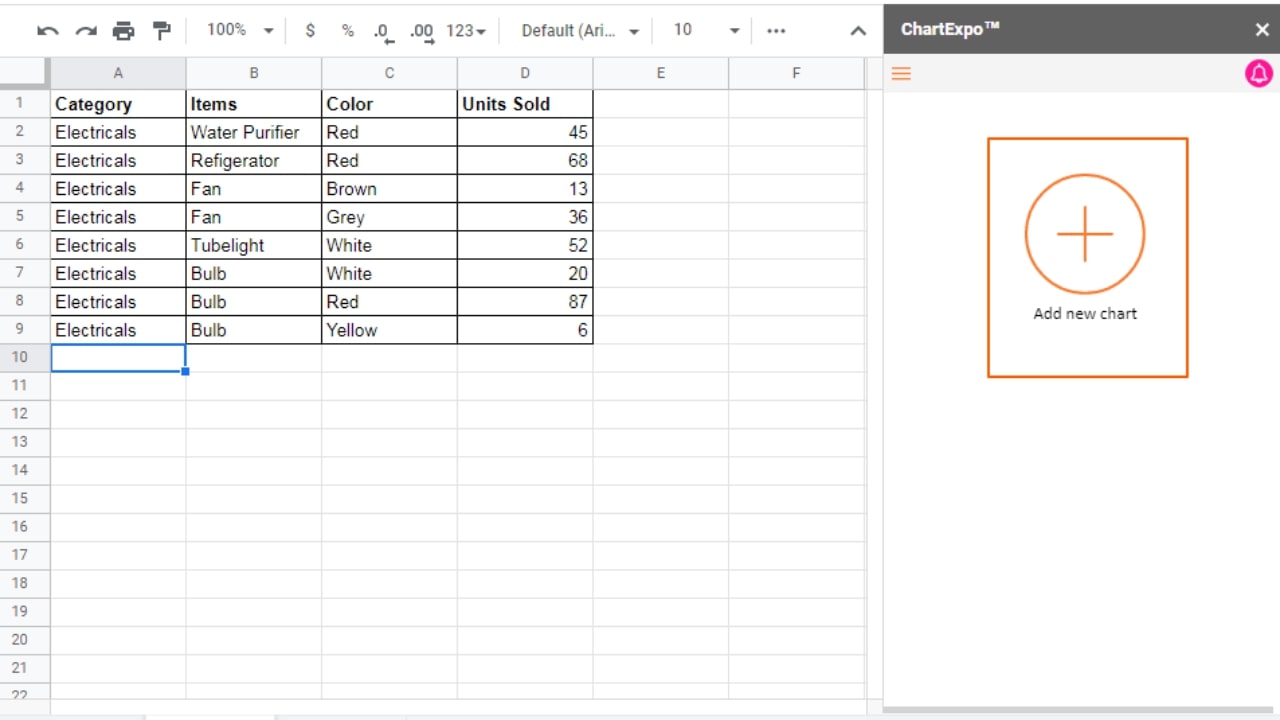1280x720 pixels.
Task: Click the 'Refigerator' cell
Action: coord(254,160)
